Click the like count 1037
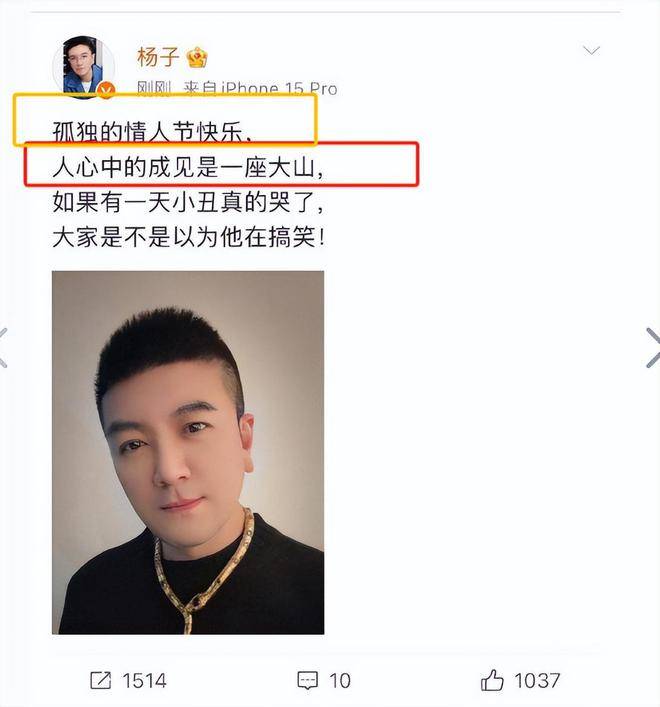 (x=537, y=680)
